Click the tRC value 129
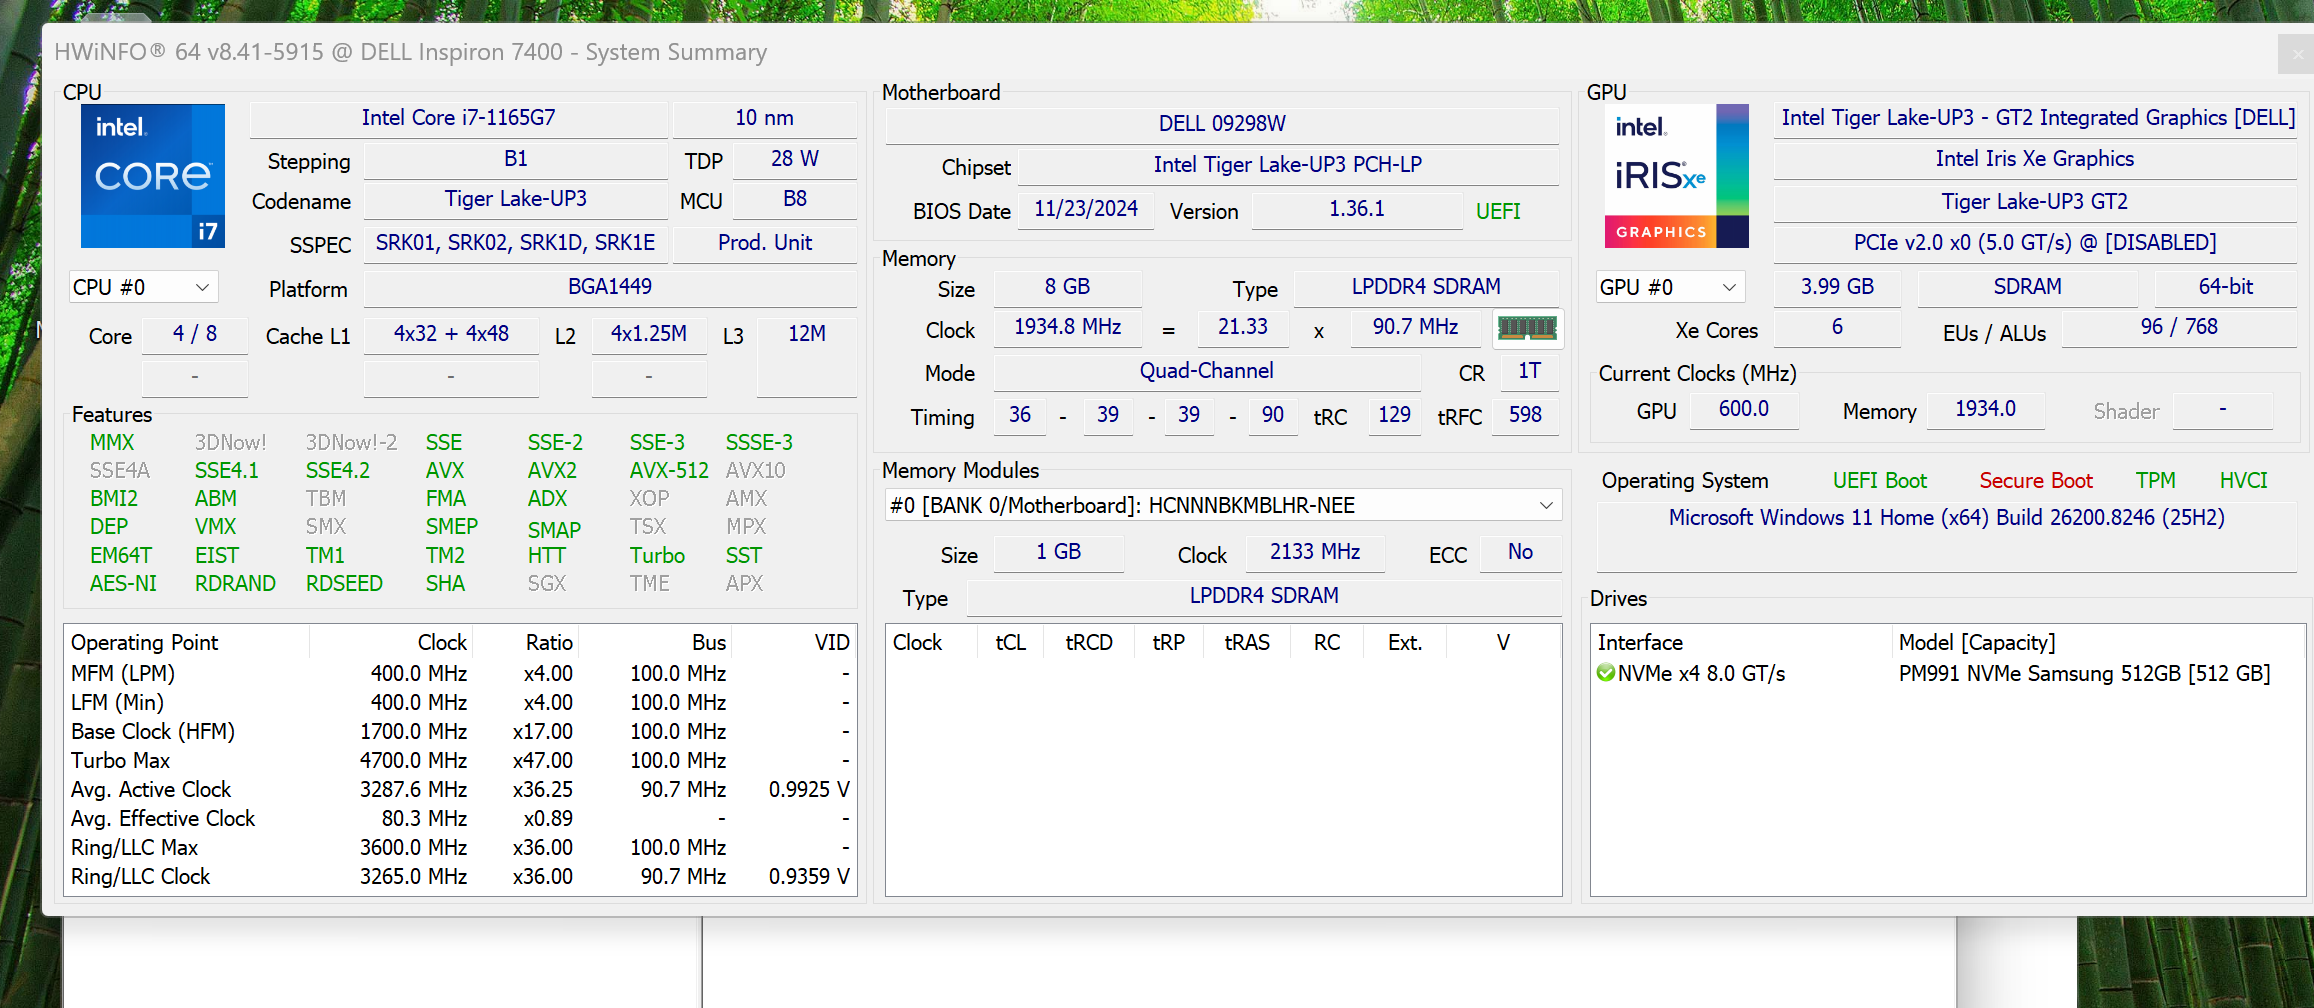 [1394, 416]
